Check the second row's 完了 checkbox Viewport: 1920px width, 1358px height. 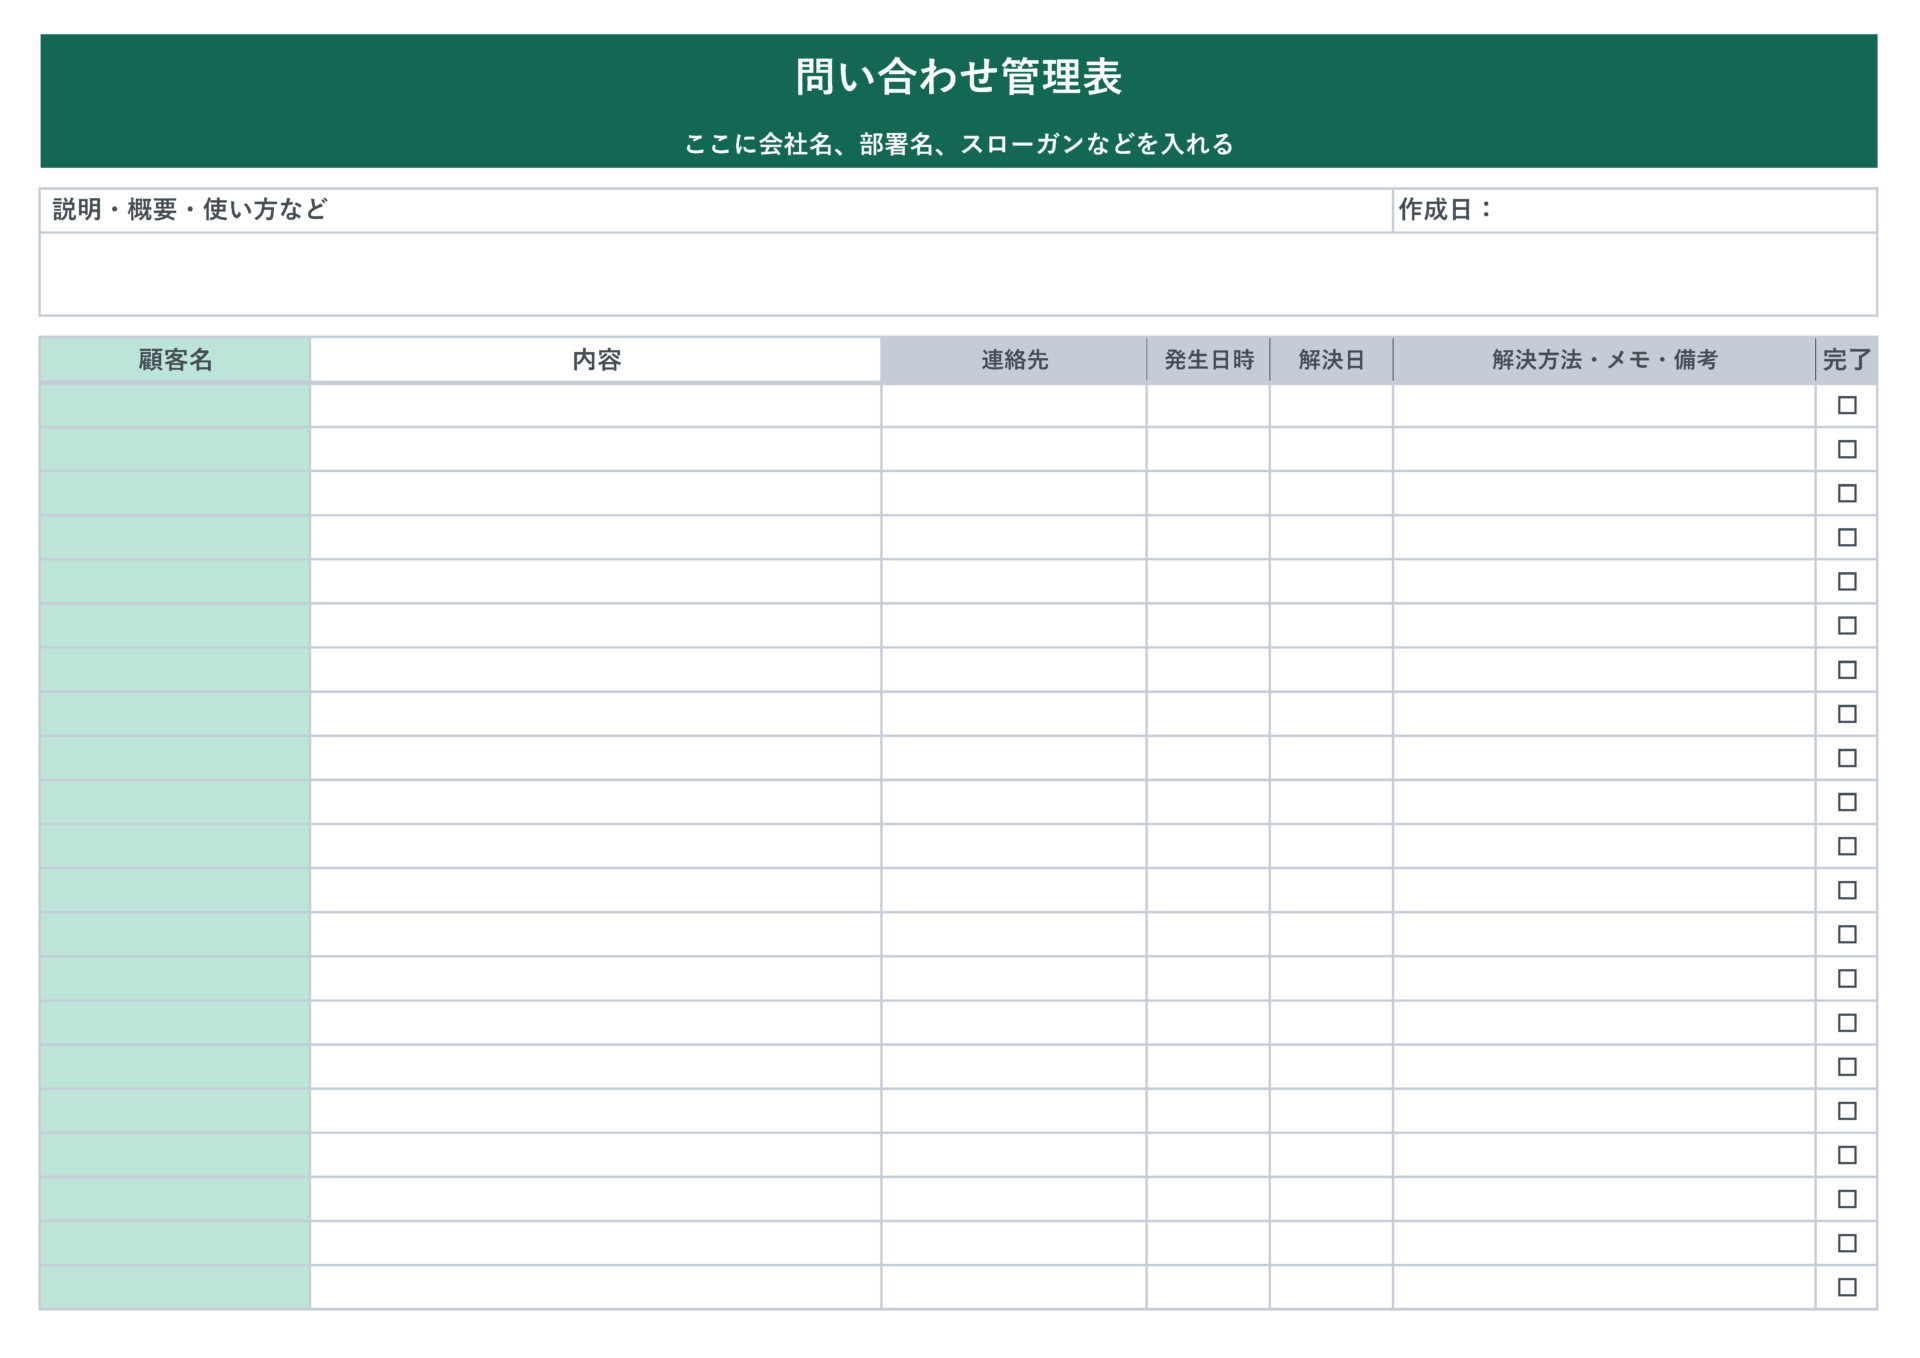pos(1846,449)
